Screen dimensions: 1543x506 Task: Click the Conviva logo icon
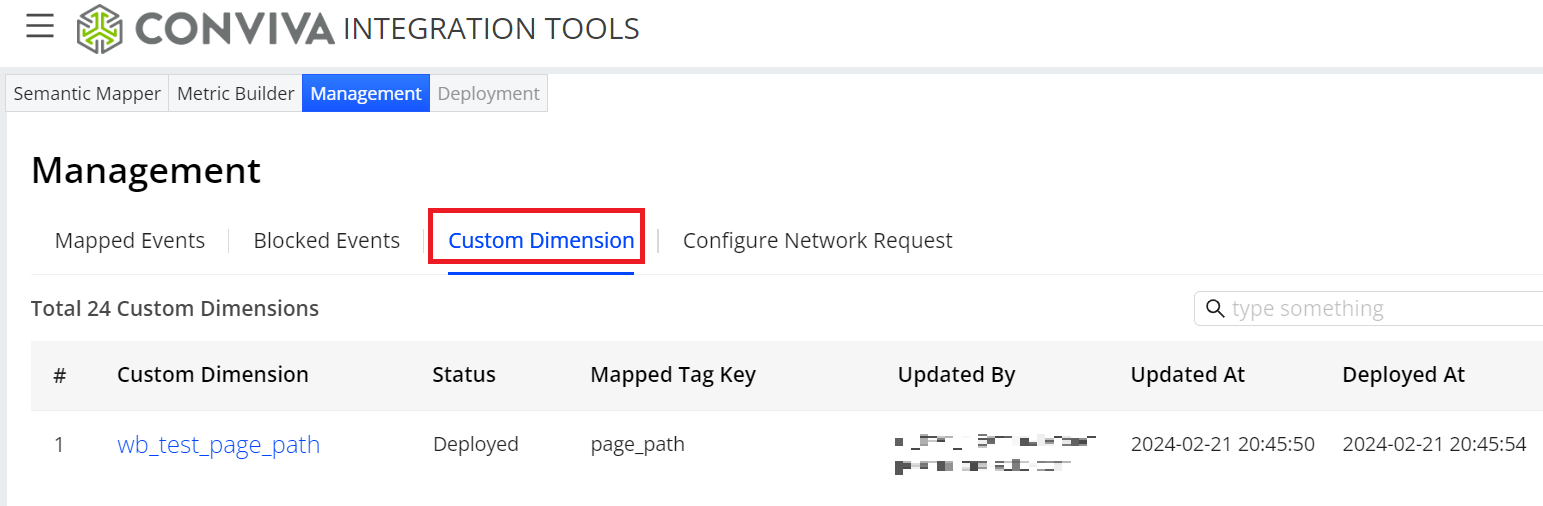point(100,28)
